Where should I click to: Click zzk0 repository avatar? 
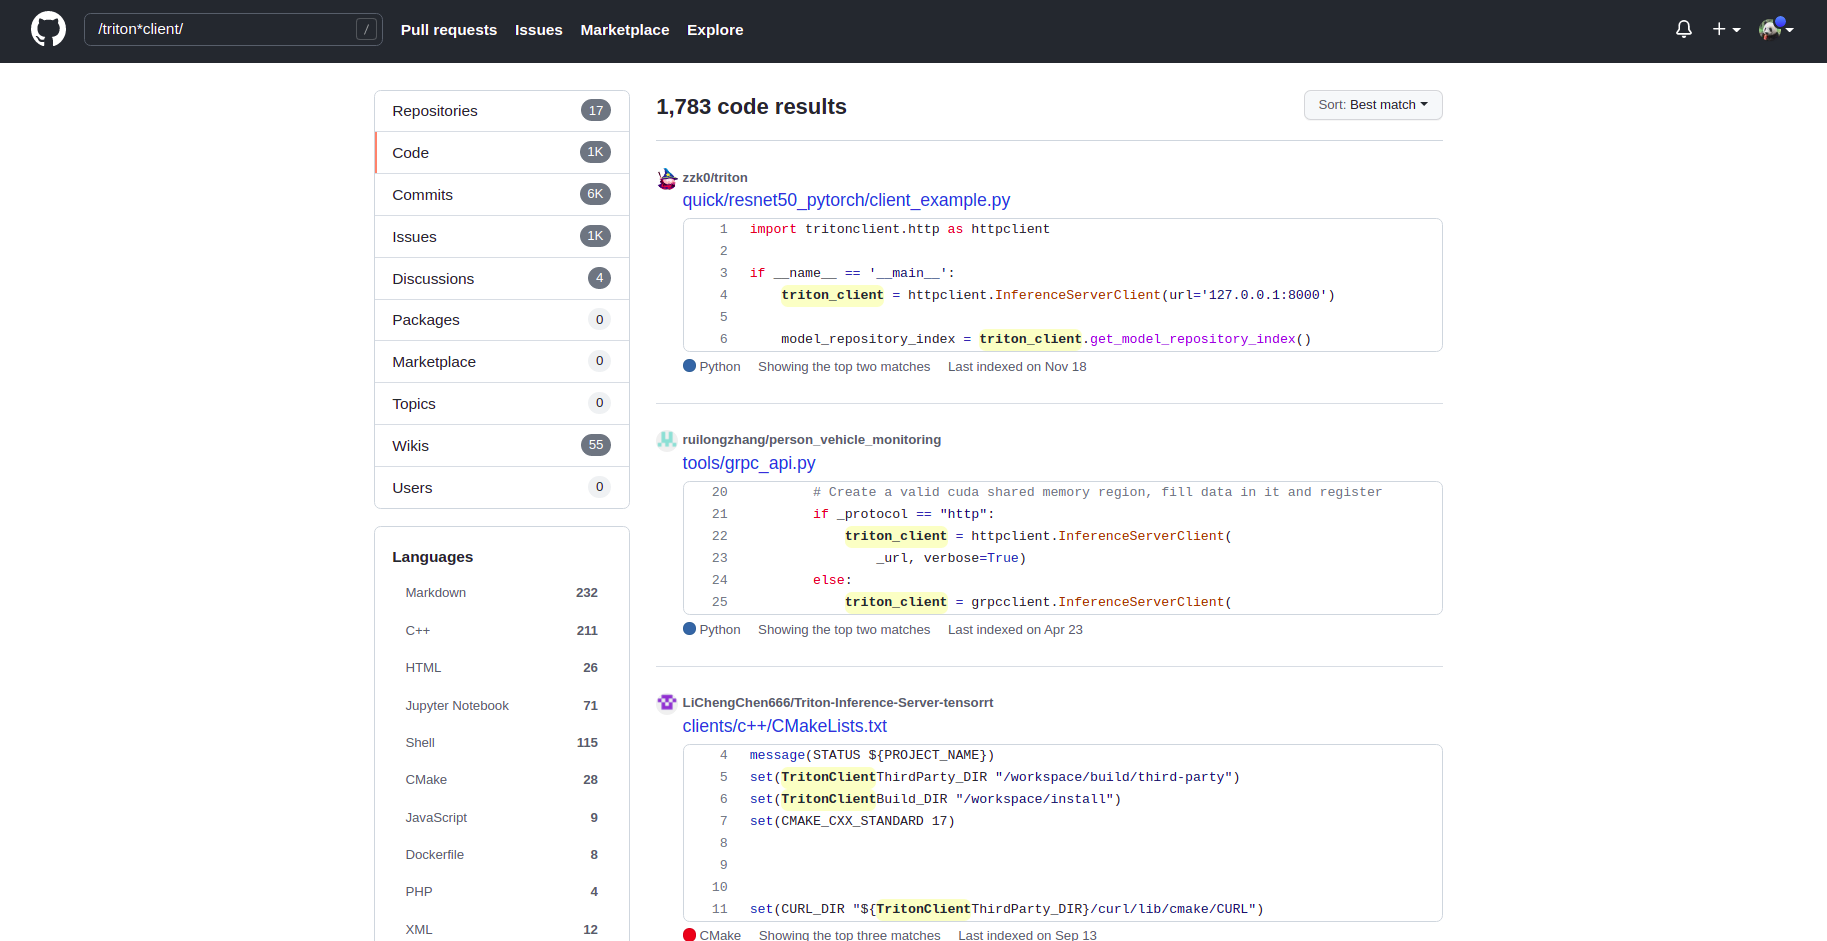pos(667,179)
